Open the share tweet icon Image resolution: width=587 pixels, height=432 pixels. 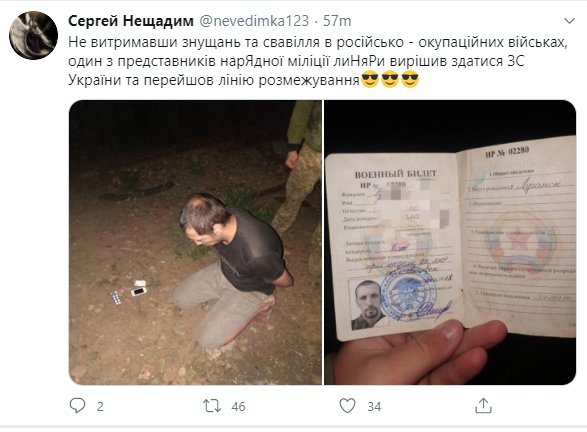point(483,406)
